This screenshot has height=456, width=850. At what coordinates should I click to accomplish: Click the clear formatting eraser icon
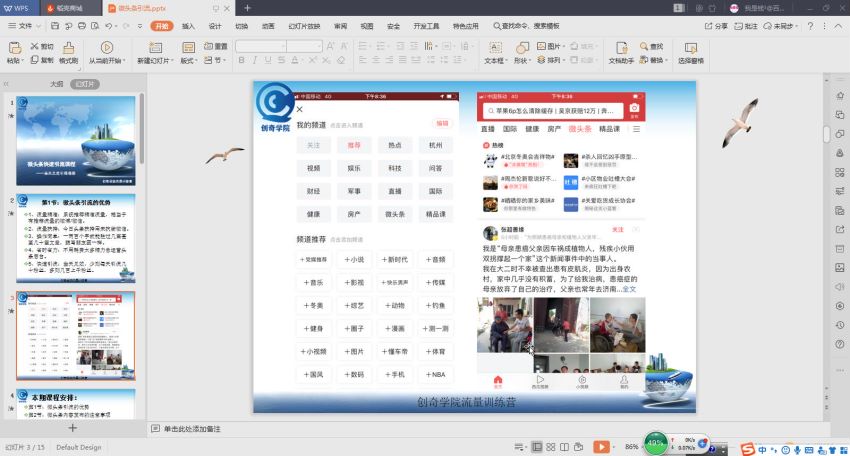[x=341, y=60]
